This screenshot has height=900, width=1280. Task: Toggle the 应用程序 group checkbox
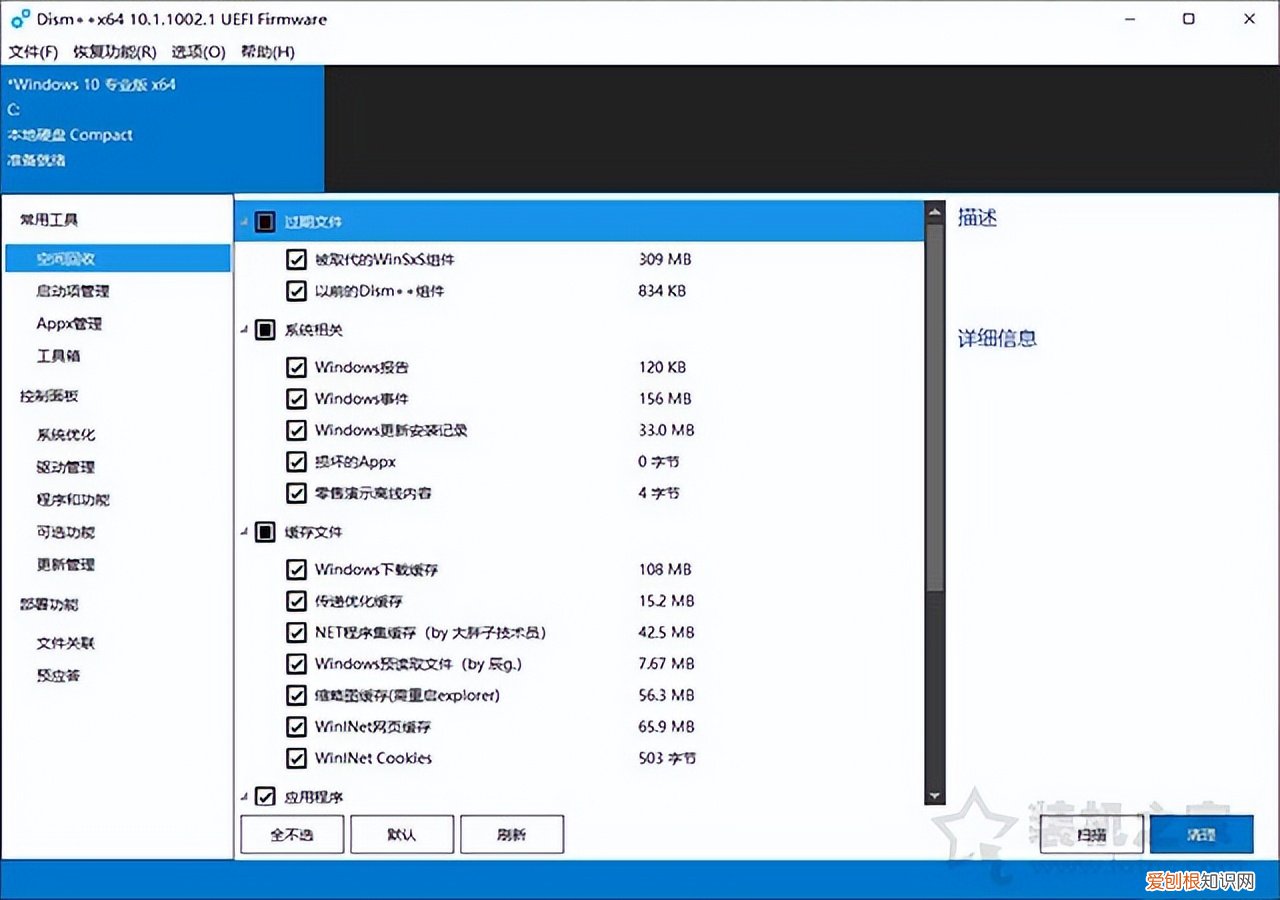pyautogui.click(x=265, y=797)
